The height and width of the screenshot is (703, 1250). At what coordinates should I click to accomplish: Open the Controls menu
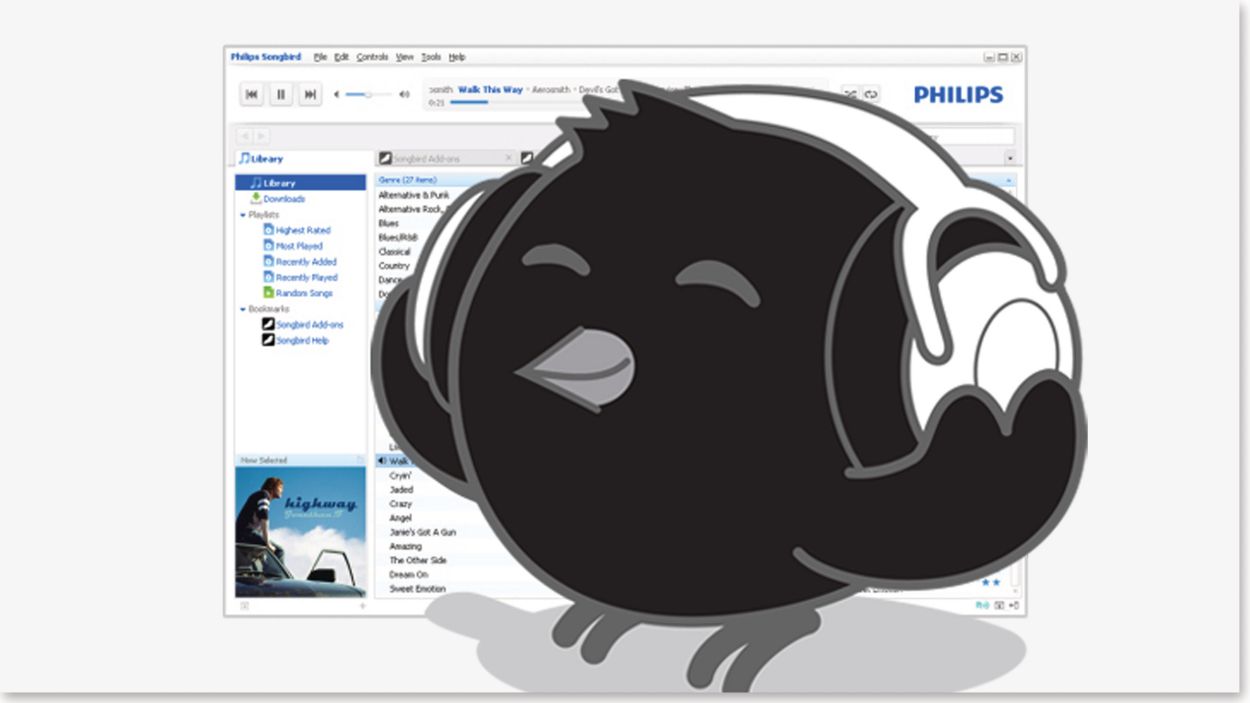pyautogui.click(x=372, y=57)
